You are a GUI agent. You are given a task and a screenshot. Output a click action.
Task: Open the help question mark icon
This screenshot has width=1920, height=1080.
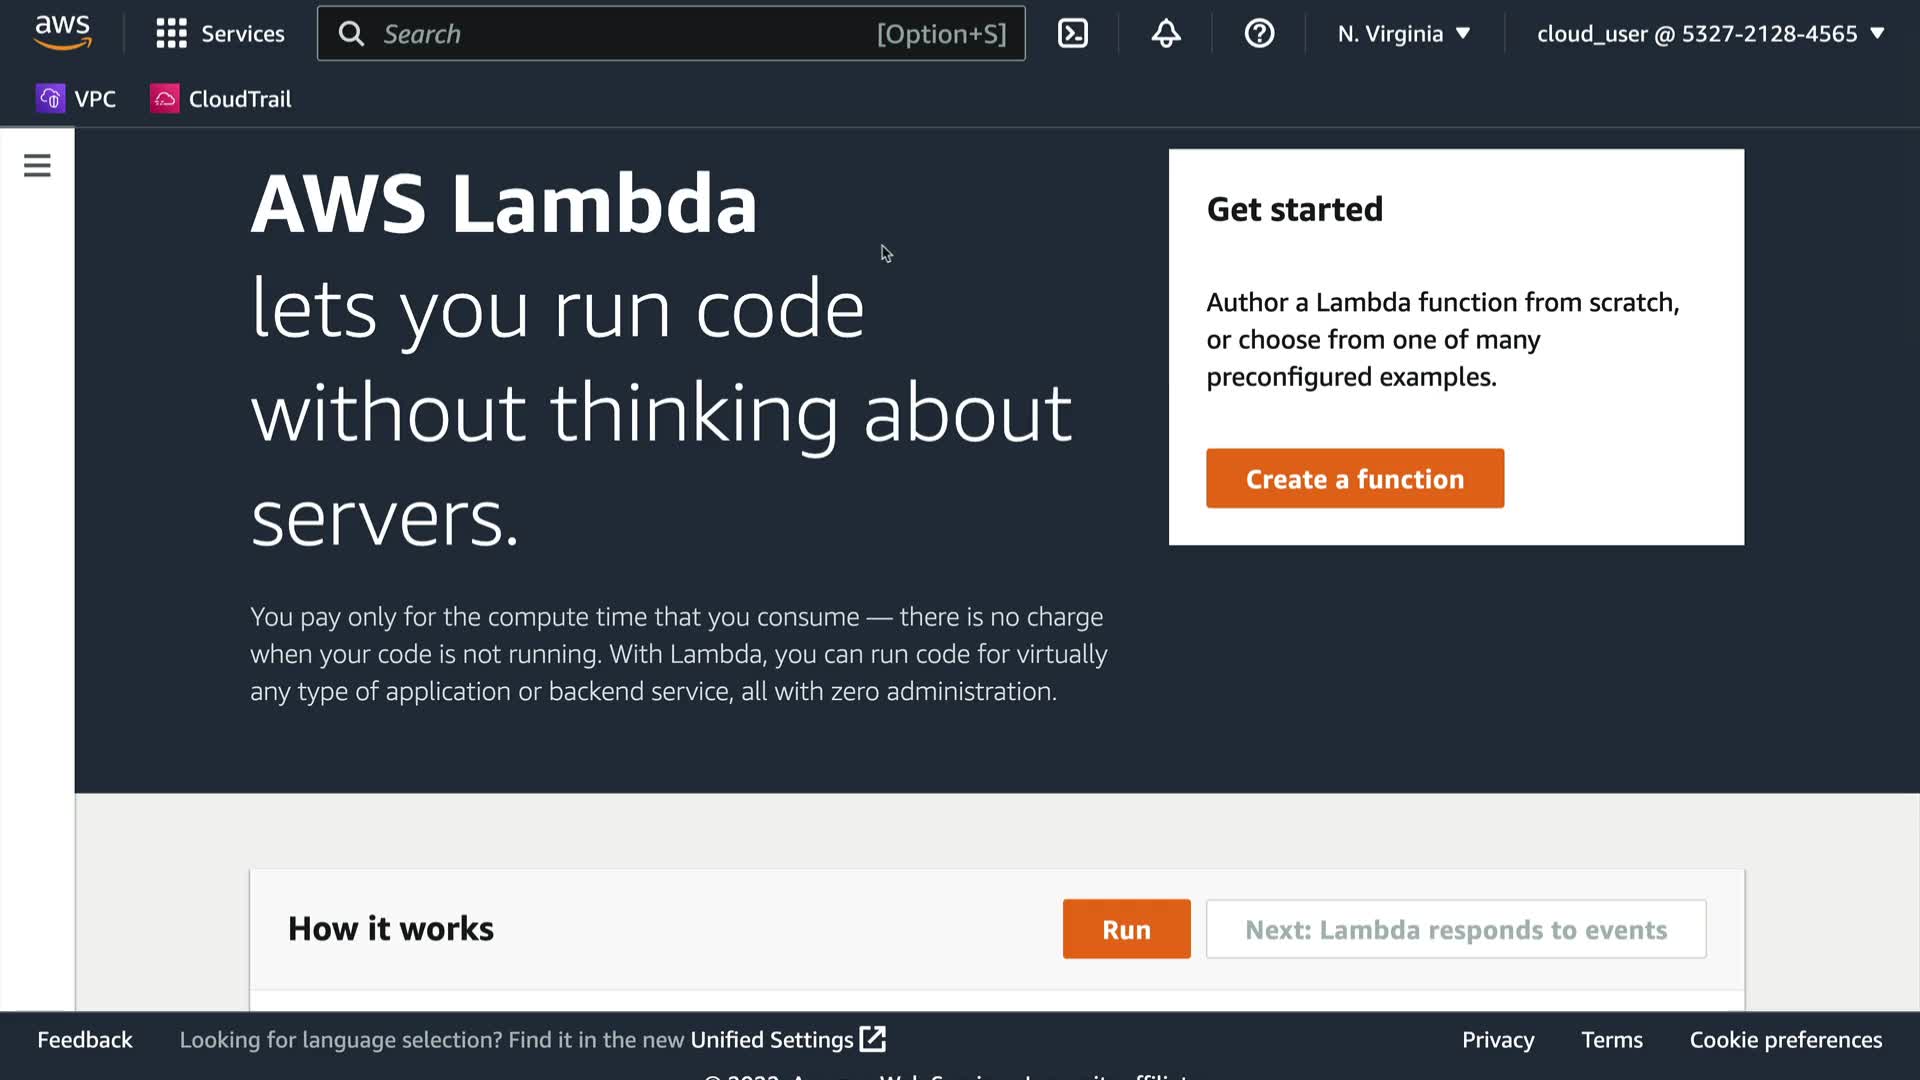click(x=1259, y=34)
